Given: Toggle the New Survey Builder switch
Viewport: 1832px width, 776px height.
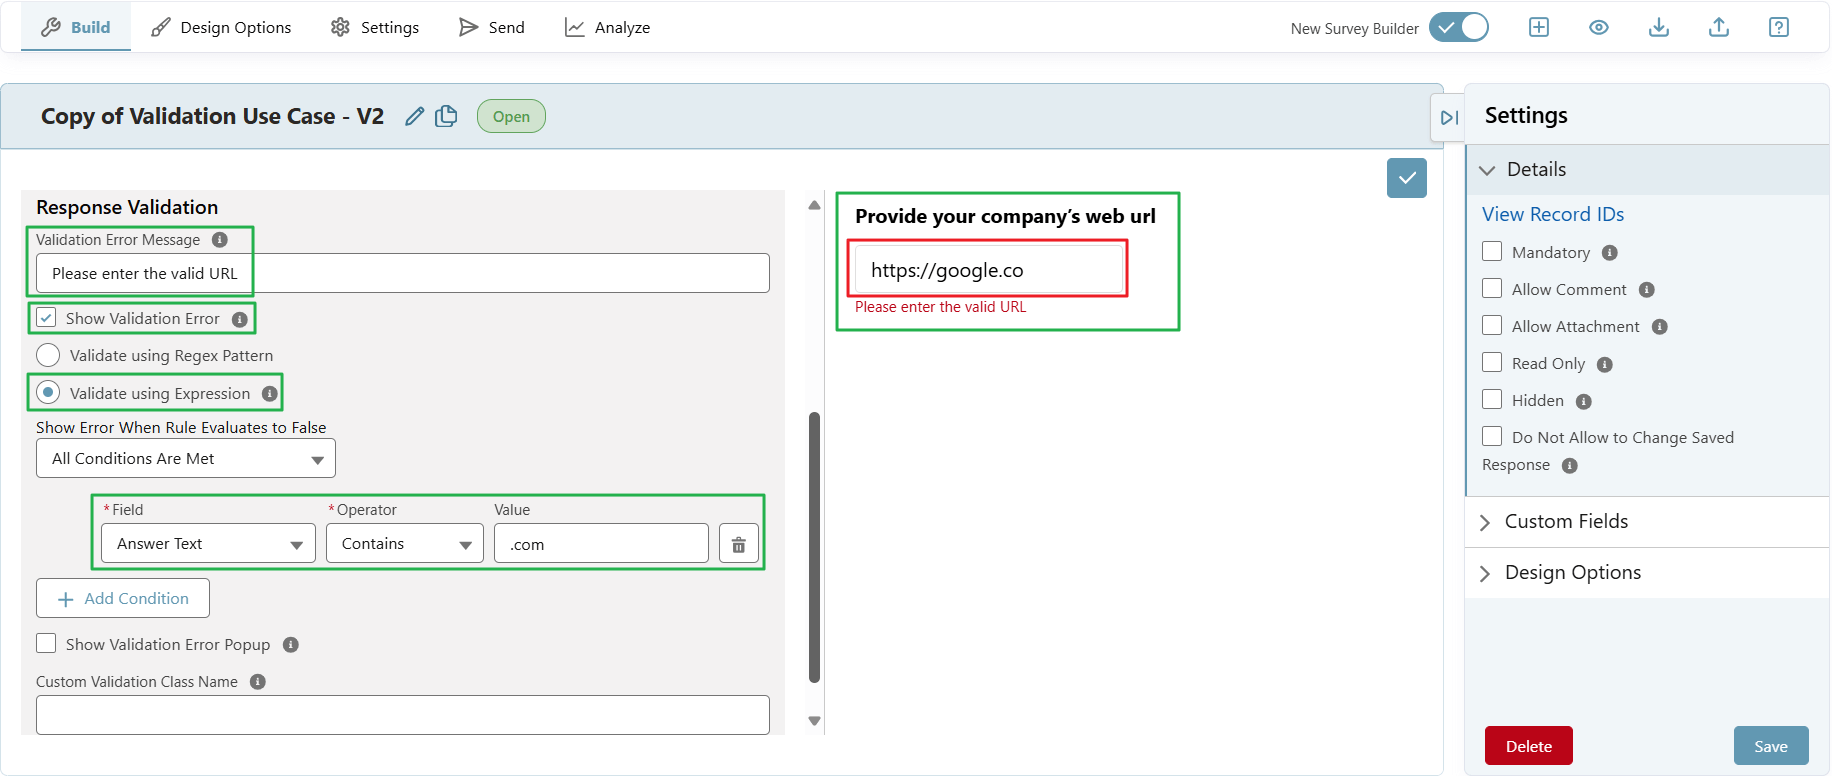Looking at the screenshot, I should pos(1459,27).
